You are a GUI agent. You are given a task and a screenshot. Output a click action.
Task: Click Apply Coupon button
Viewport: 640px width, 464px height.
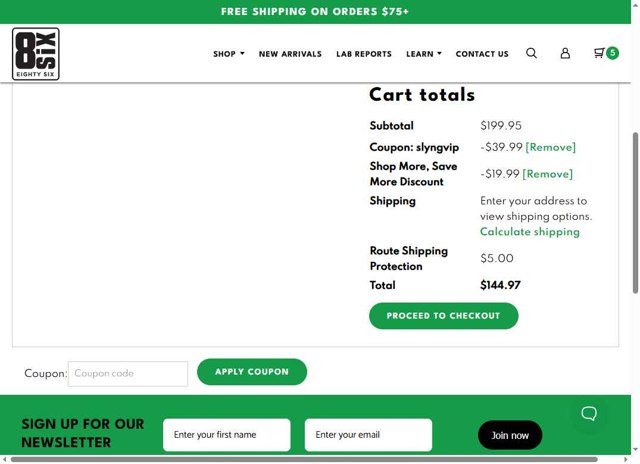click(252, 372)
